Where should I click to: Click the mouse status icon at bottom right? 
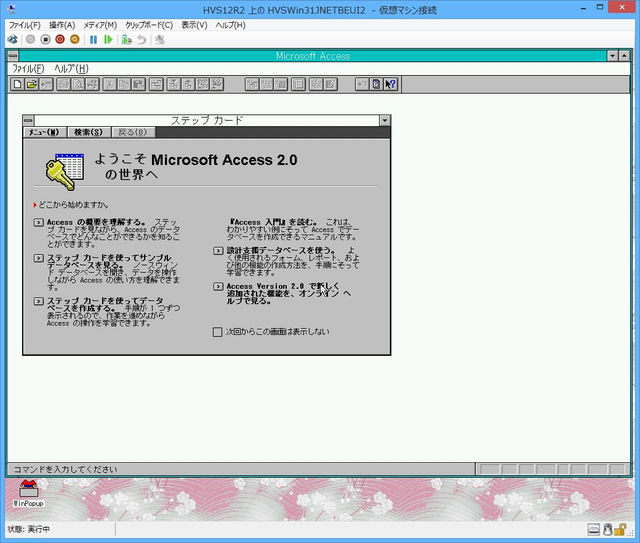click(x=608, y=530)
